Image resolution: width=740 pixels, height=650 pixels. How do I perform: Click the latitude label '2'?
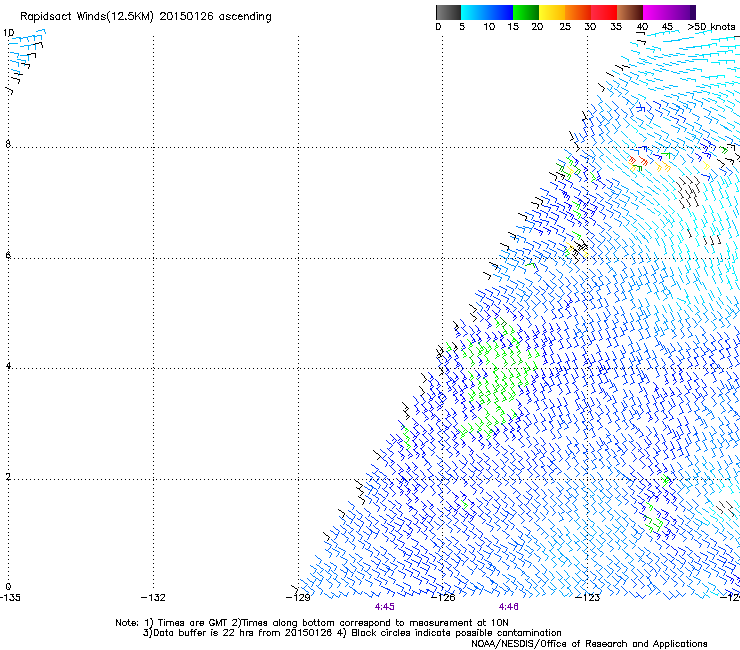[x=8, y=477]
